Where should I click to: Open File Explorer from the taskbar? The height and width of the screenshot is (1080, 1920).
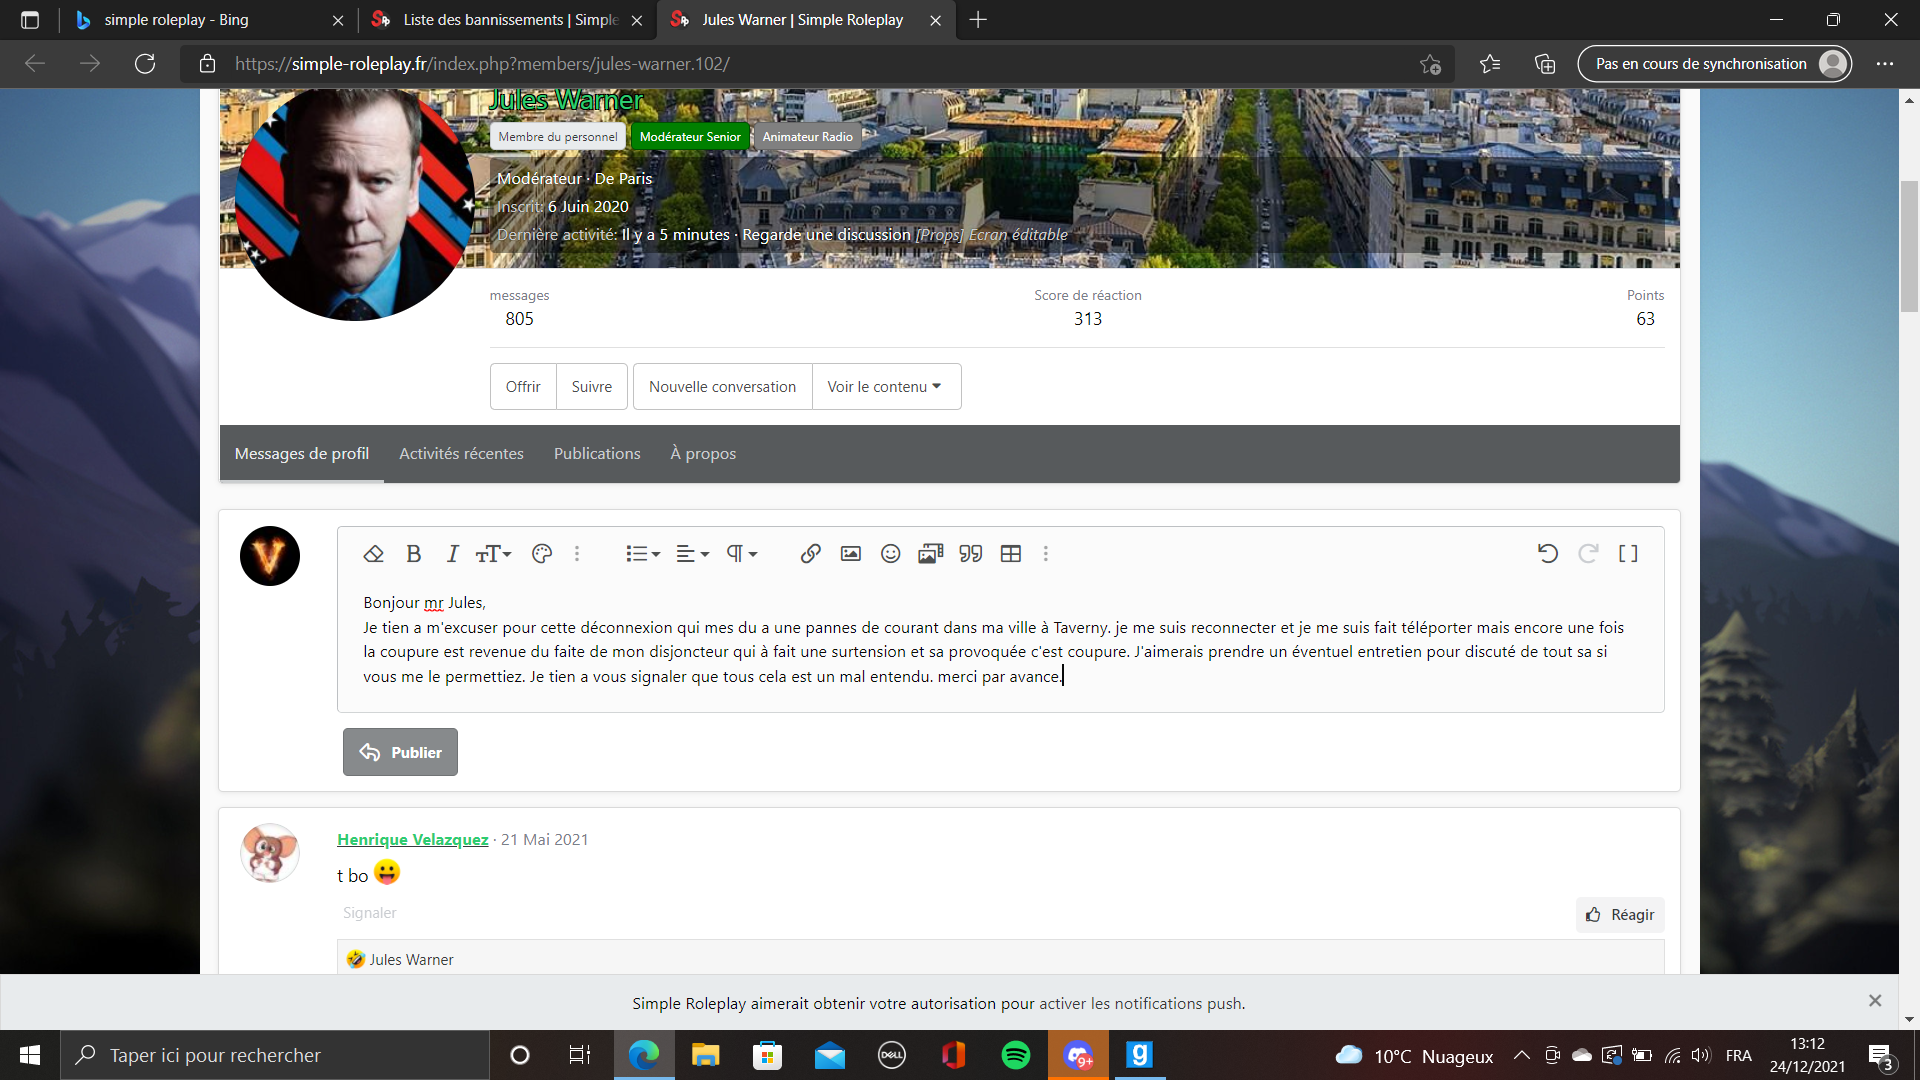tap(706, 1055)
